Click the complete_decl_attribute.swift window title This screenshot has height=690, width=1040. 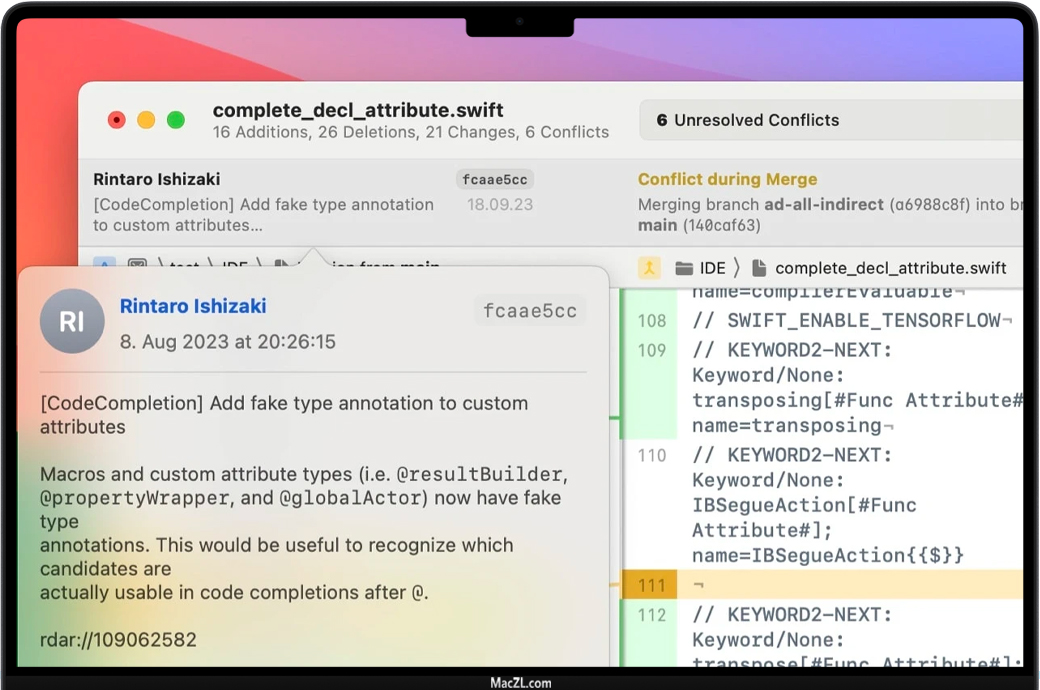(358, 110)
